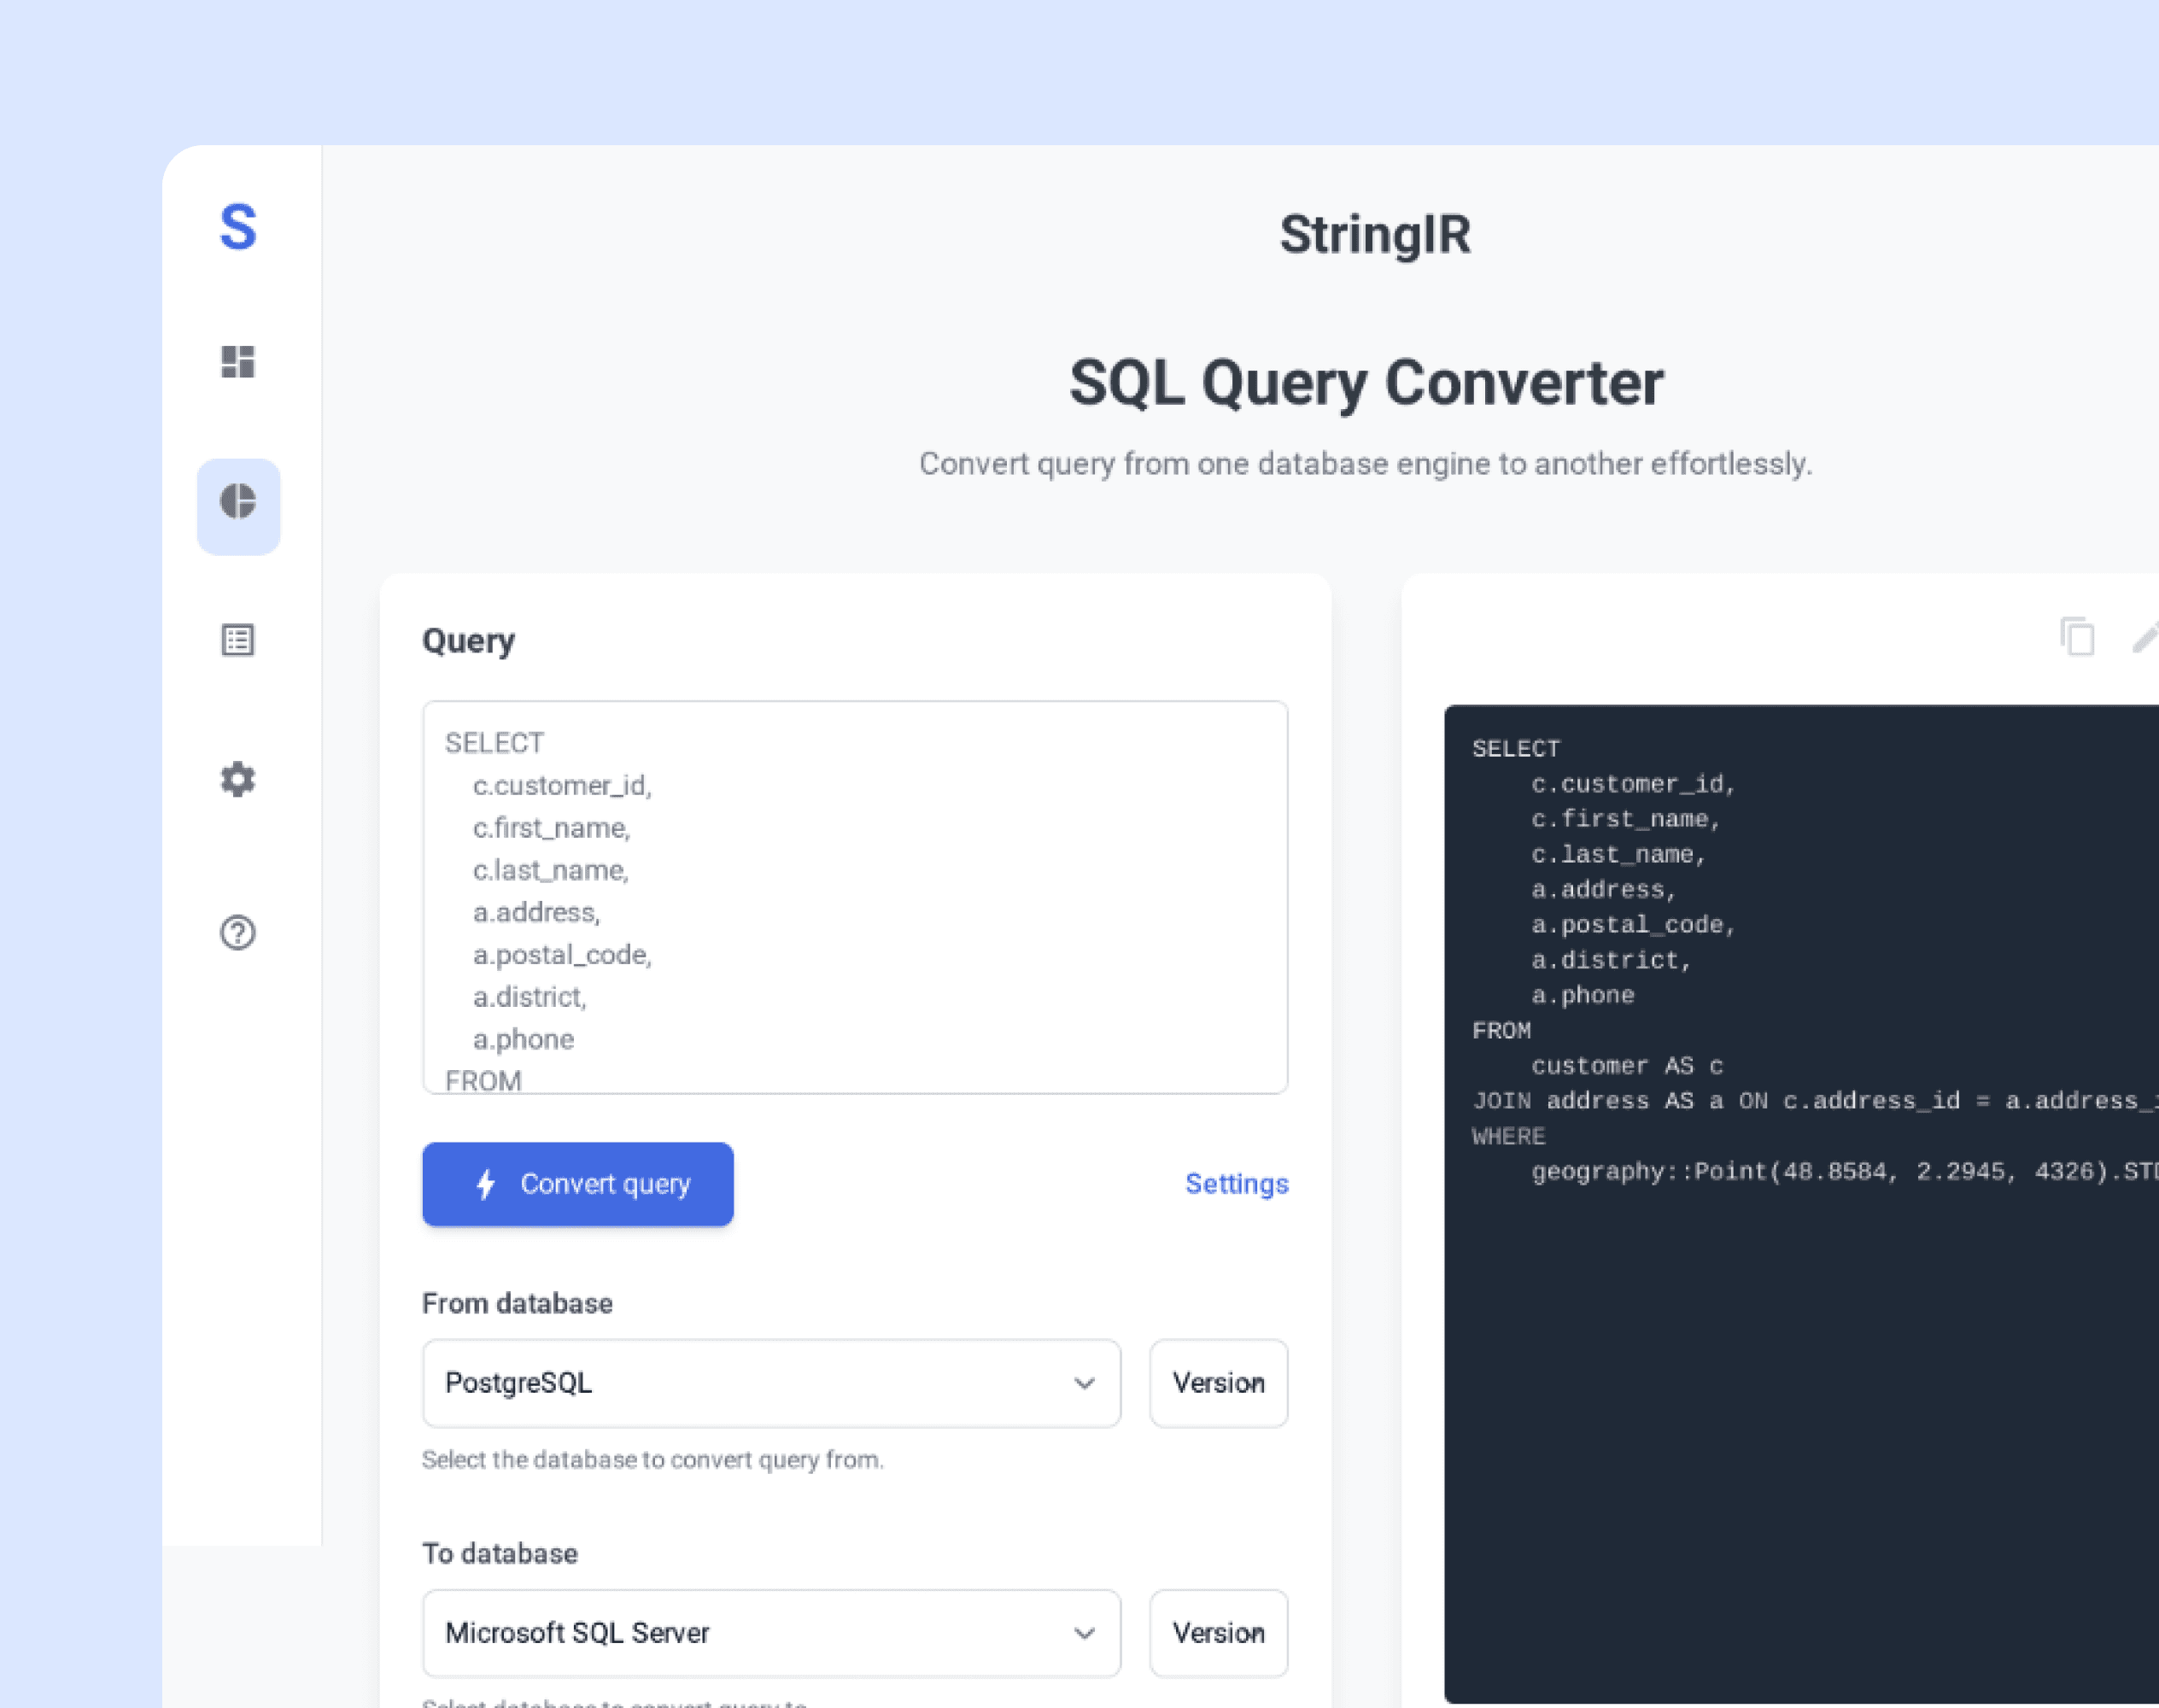Image resolution: width=2159 pixels, height=1708 pixels.
Task: Click the Microsoft SQL Server dropdown chevron
Action: (x=1084, y=1633)
